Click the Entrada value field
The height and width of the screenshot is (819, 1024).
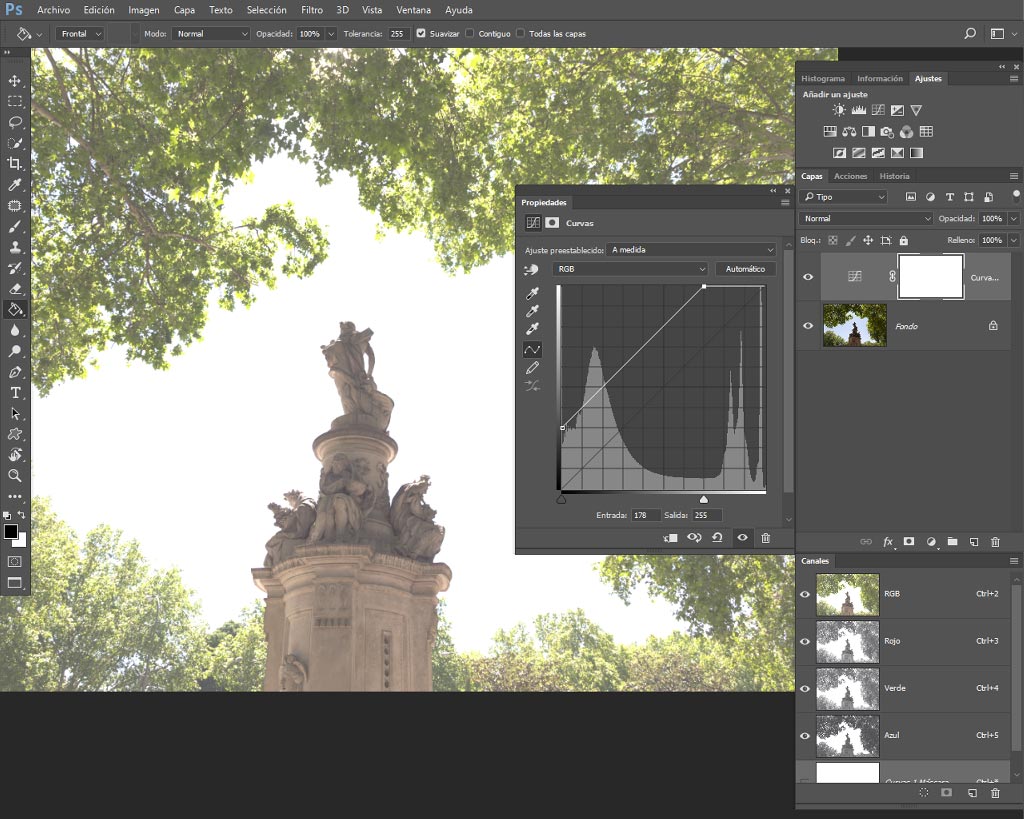point(645,515)
